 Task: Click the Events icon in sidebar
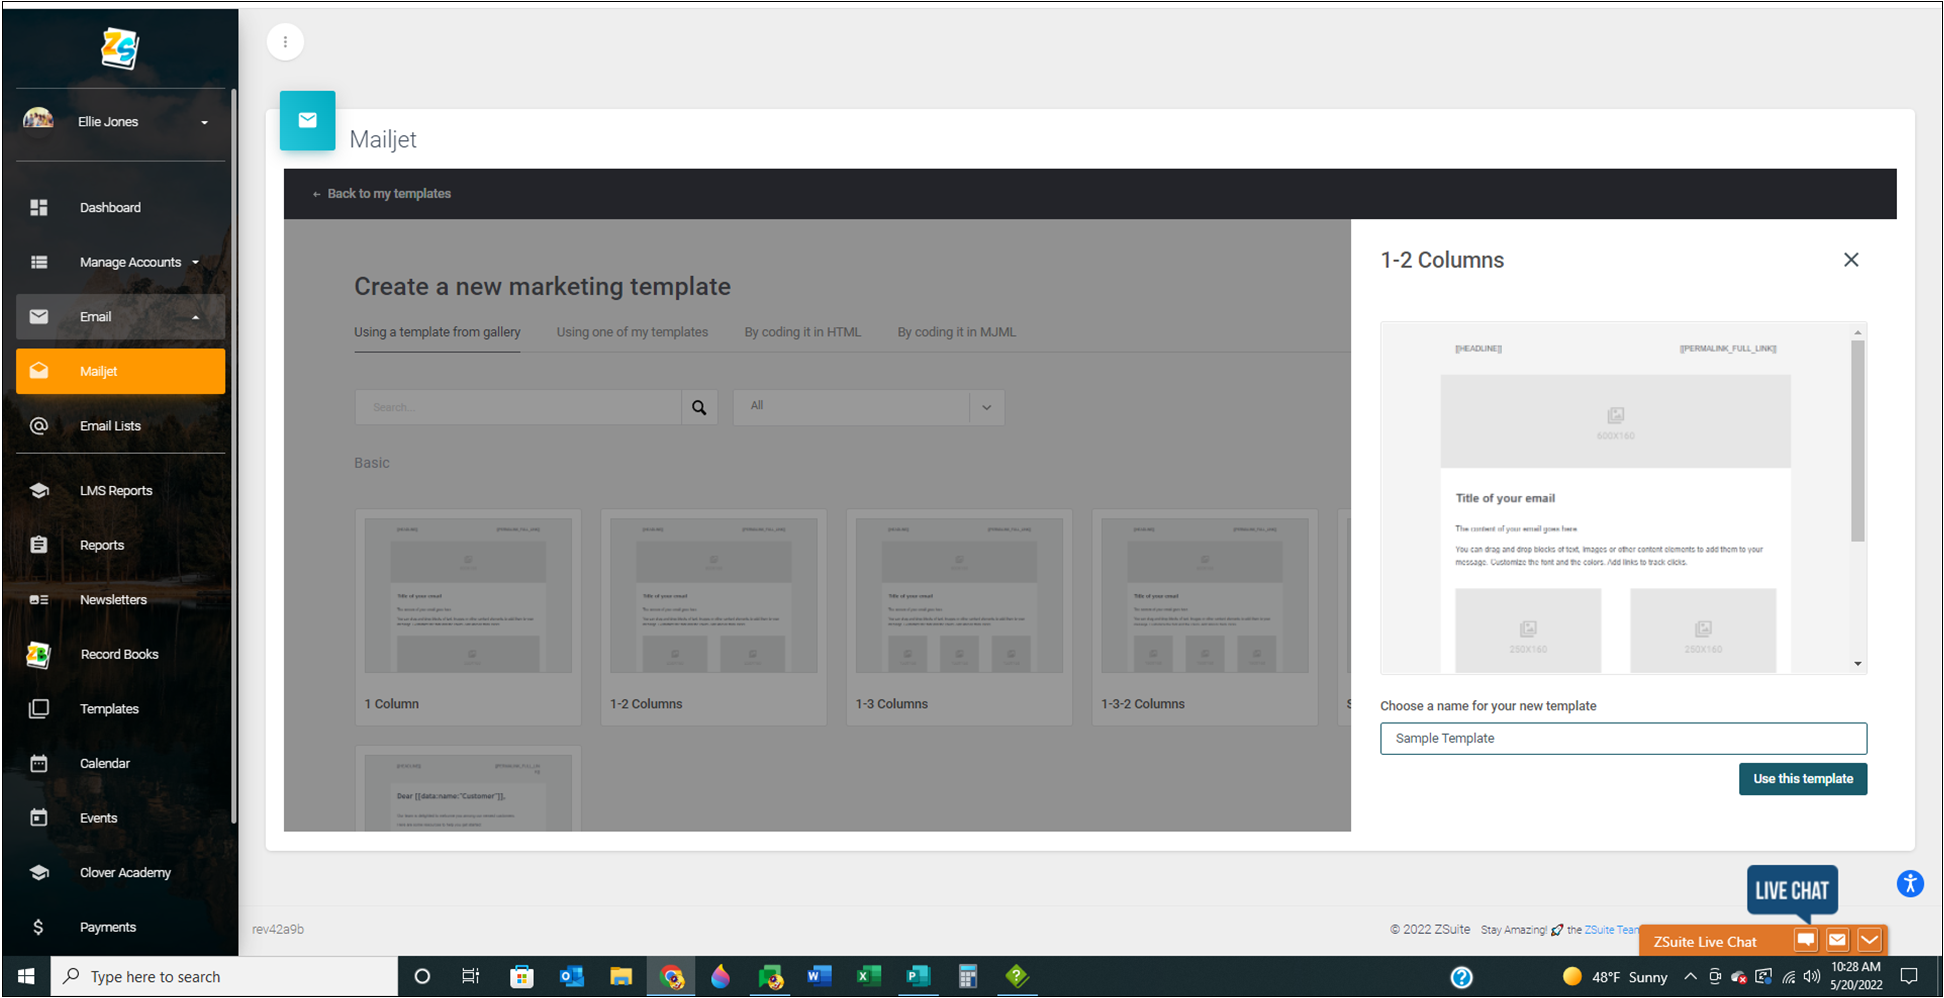pyautogui.click(x=39, y=818)
